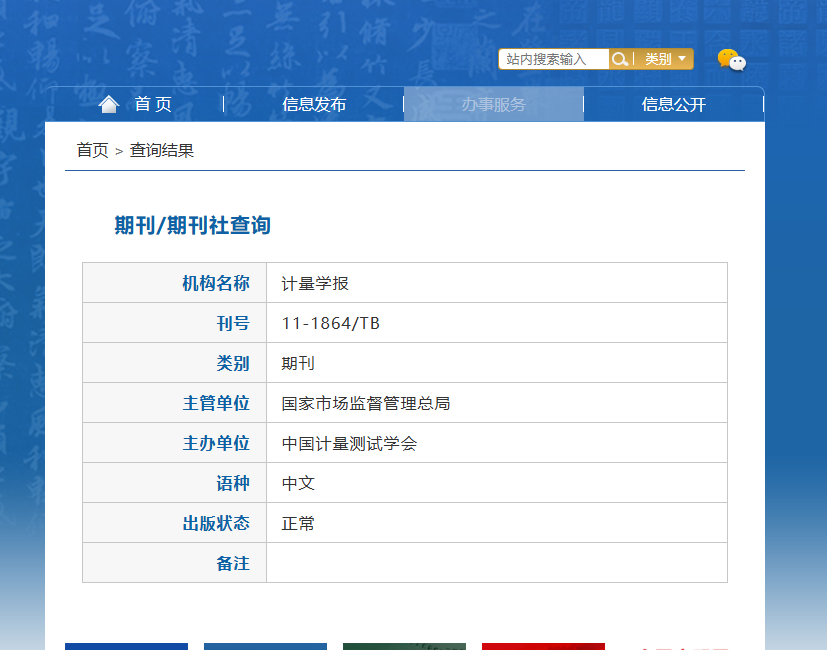Open the first blue banner thumbnail at bottom
Viewport: 827px width, 650px height.
127,646
